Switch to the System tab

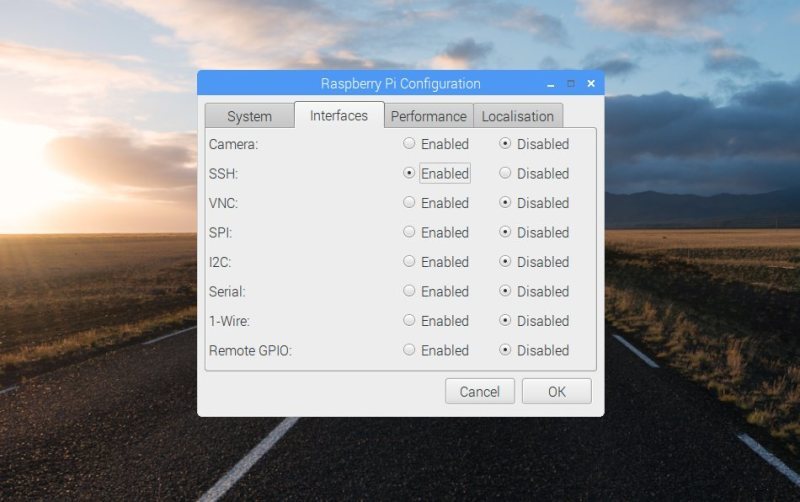[249, 116]
